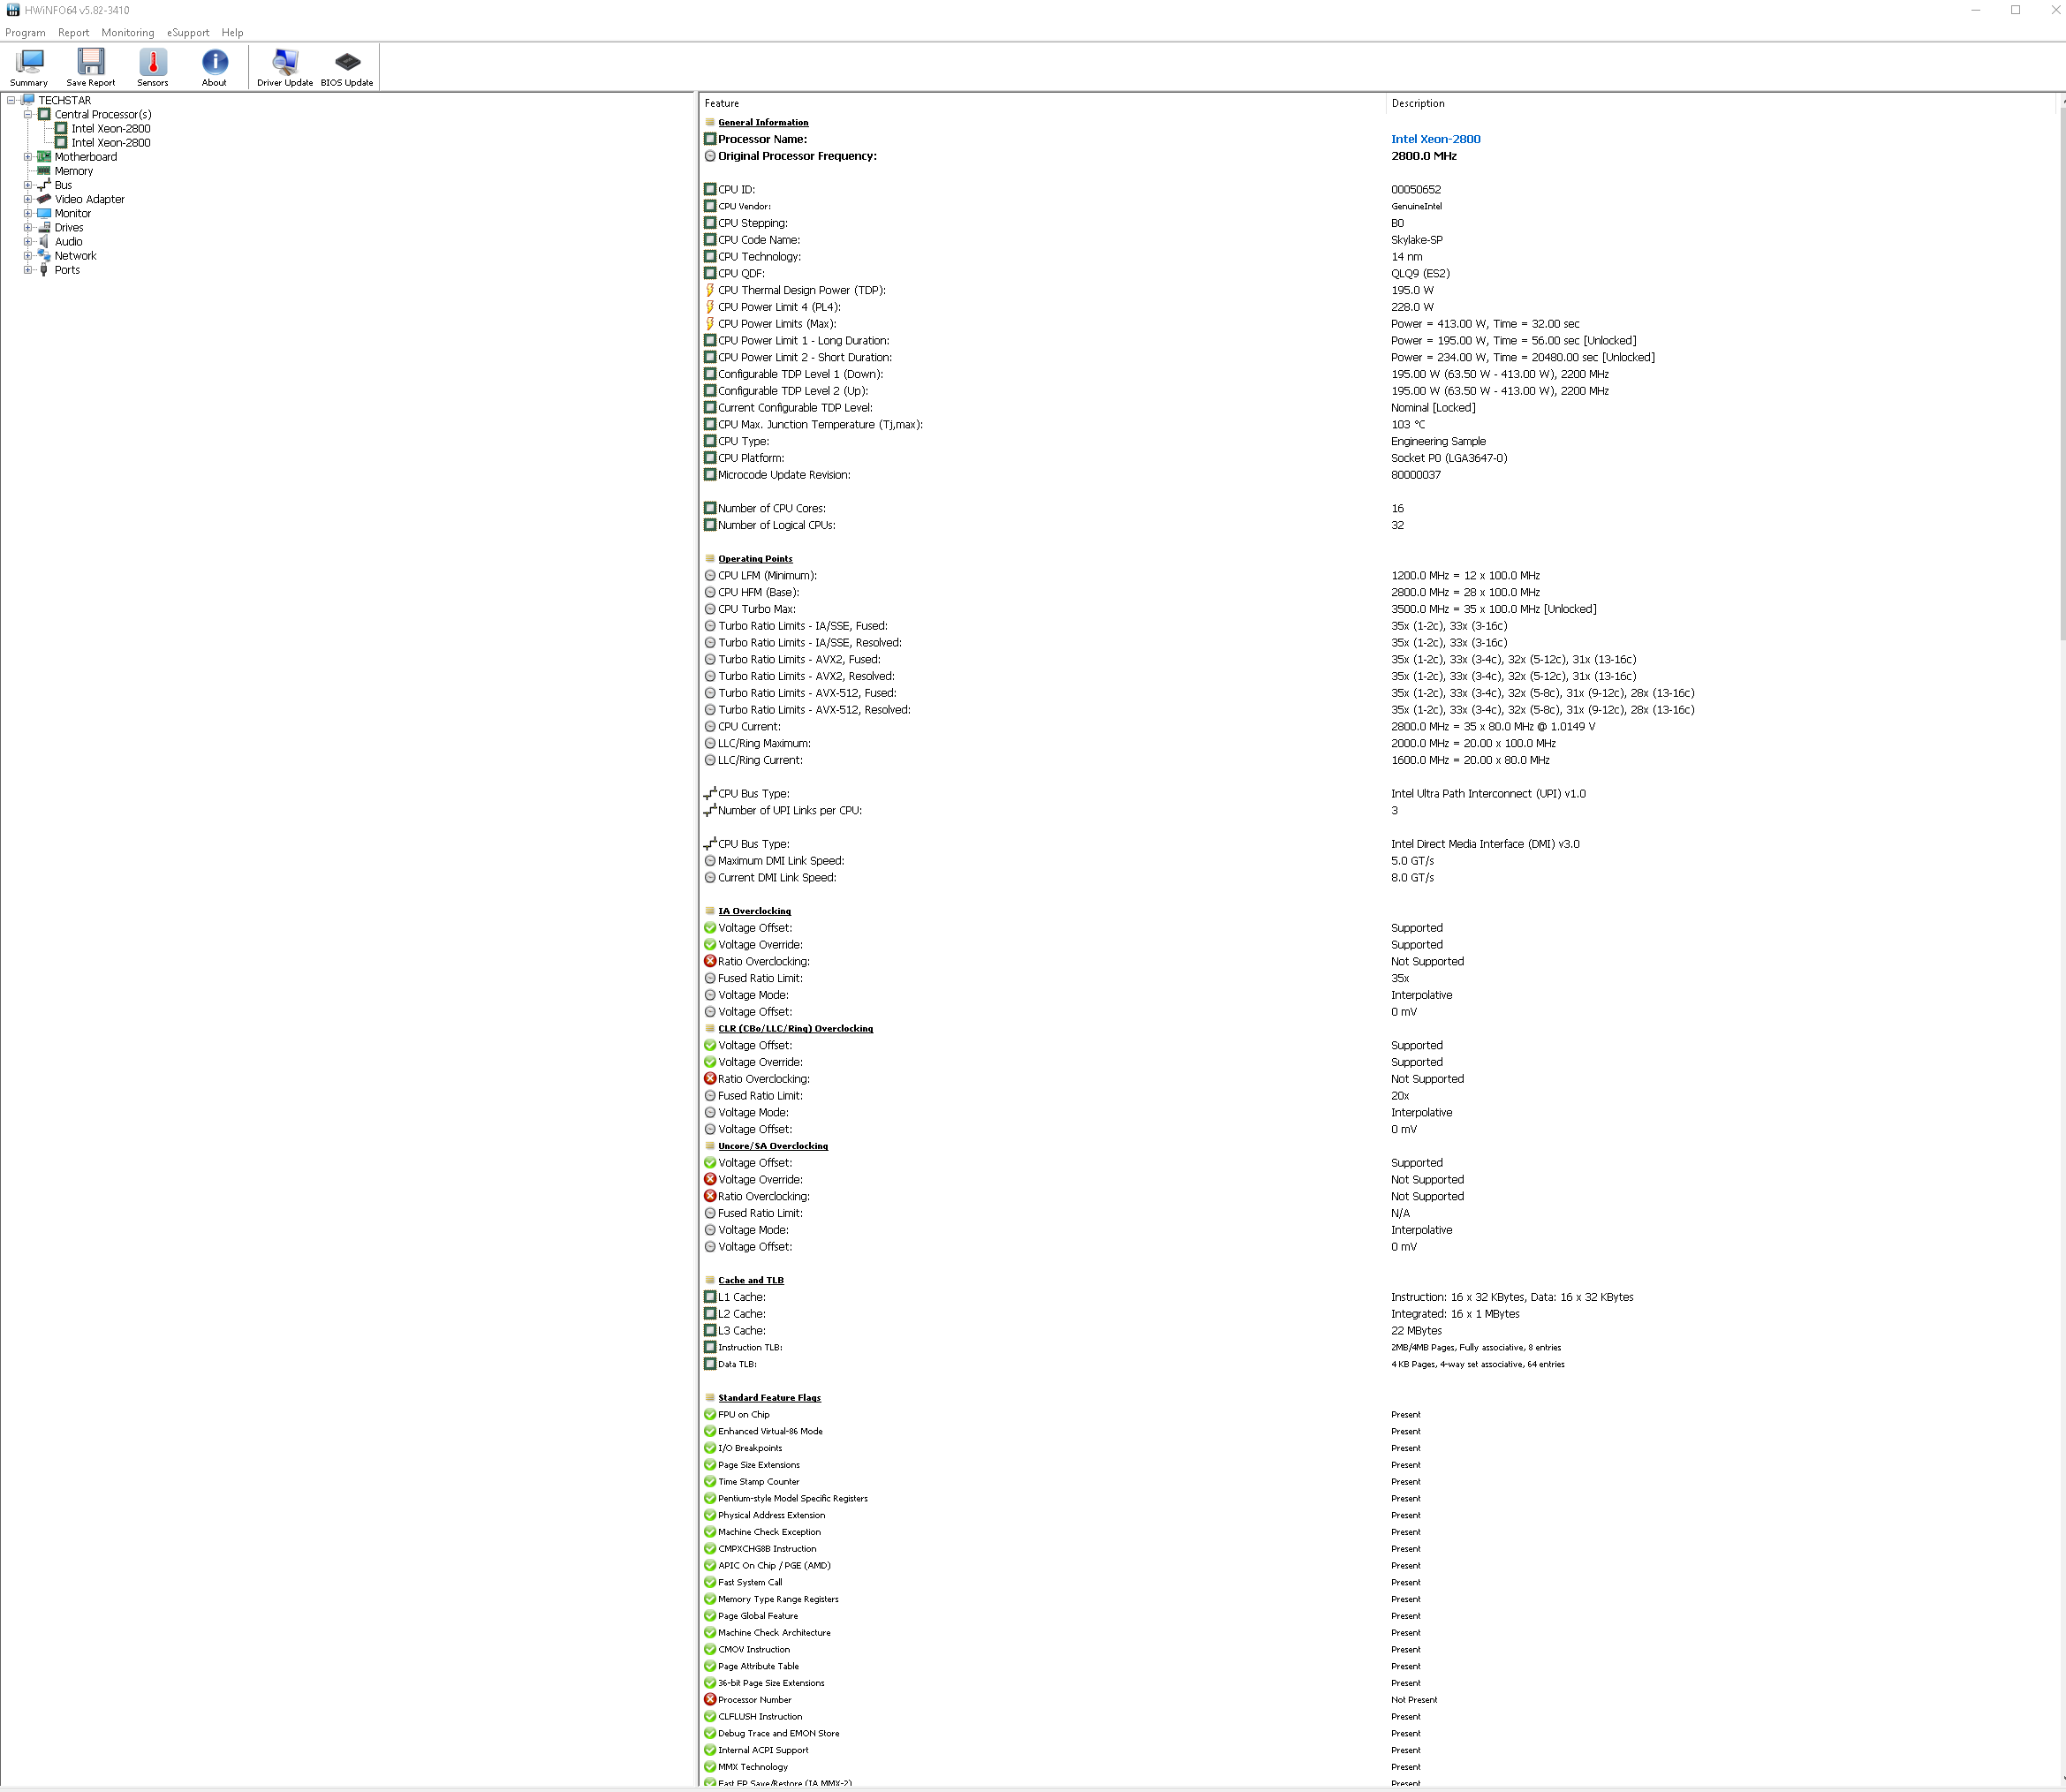
Task: Select the CPU QDF row
Action: click(x=1378, y=273)
